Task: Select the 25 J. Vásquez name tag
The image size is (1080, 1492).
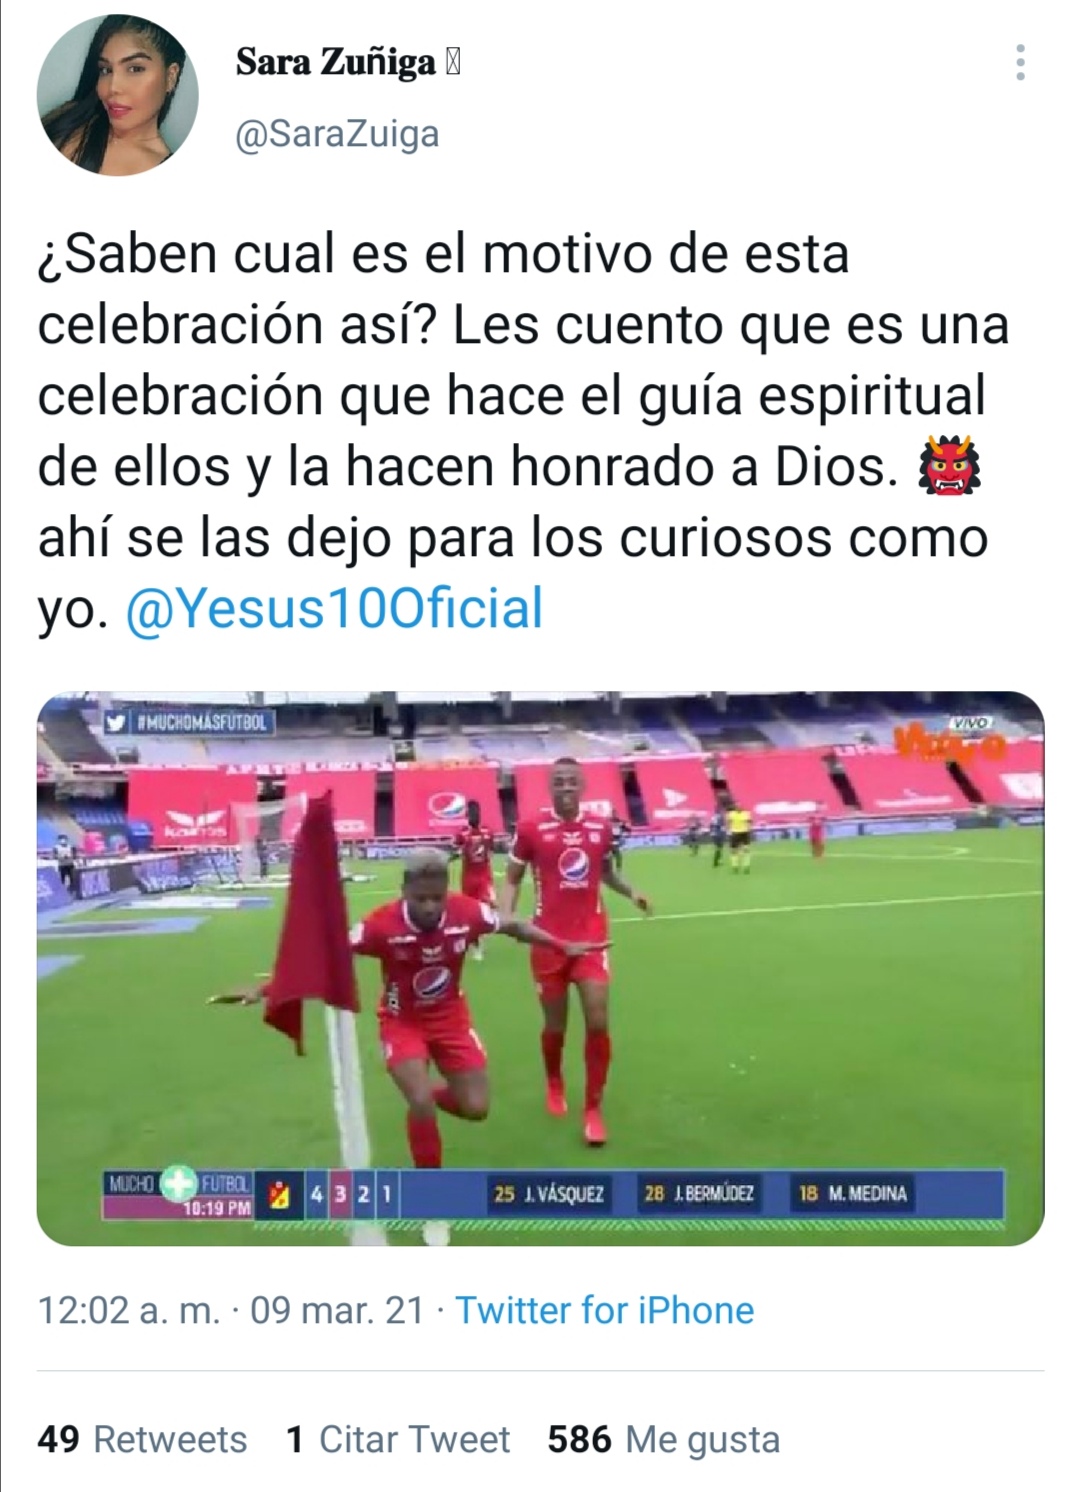Action: point(549,1193)
